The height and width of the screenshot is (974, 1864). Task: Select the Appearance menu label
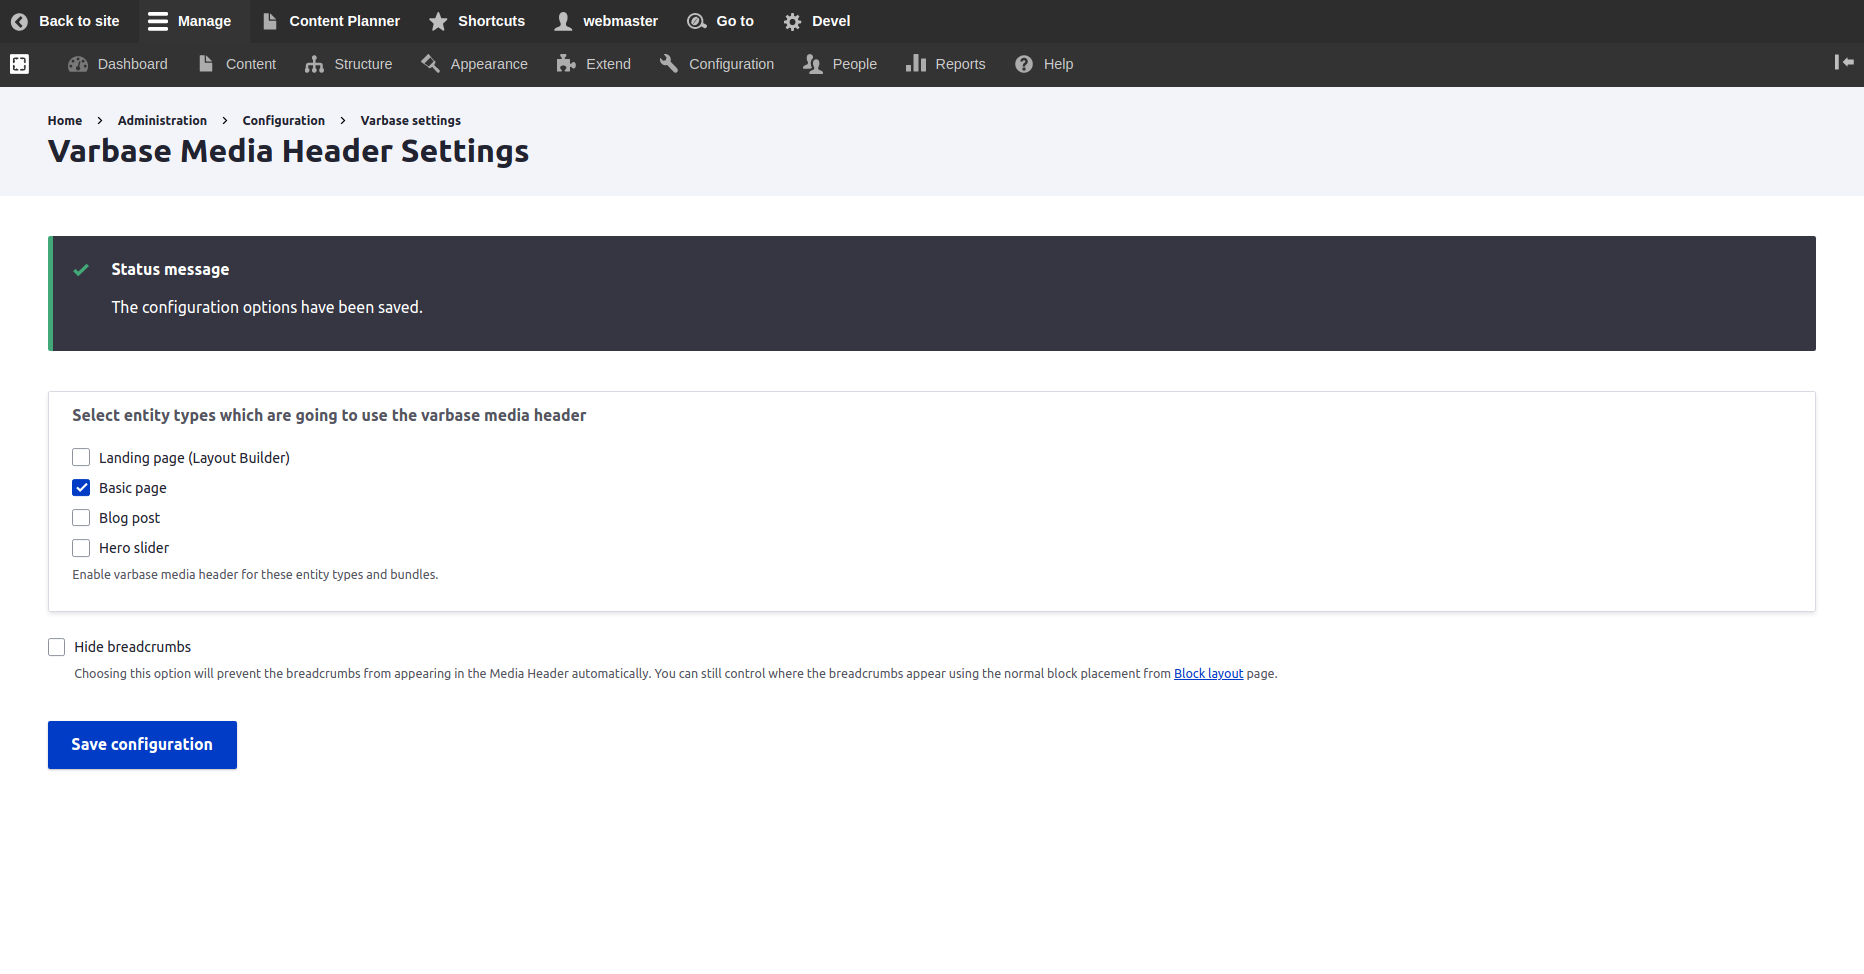coord(489,64)
